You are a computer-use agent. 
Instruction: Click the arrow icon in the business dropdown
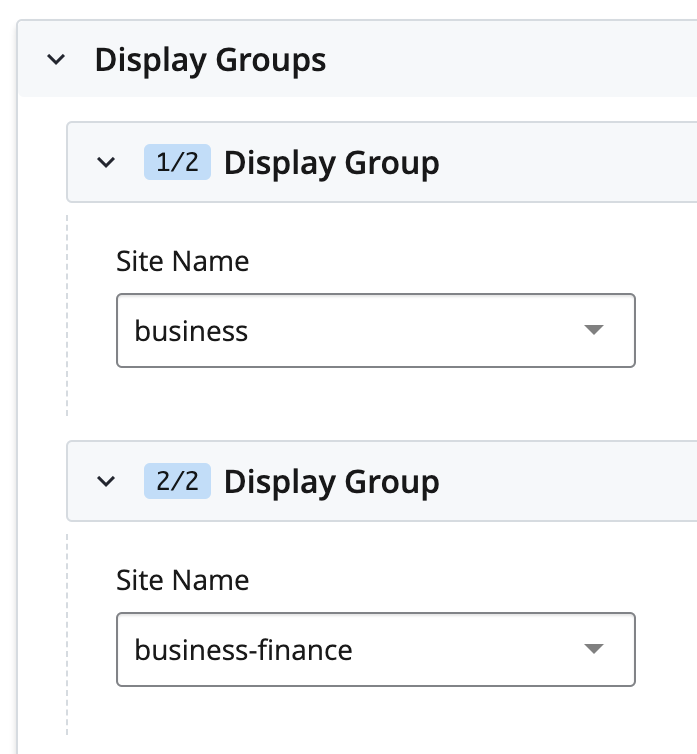[x=594, y=329]
